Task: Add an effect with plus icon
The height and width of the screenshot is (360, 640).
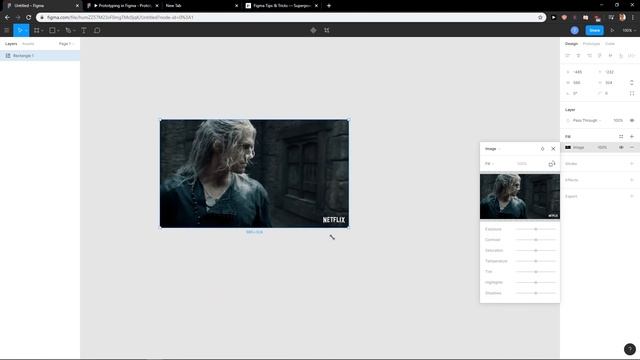Action: click(x=632, y=180)
